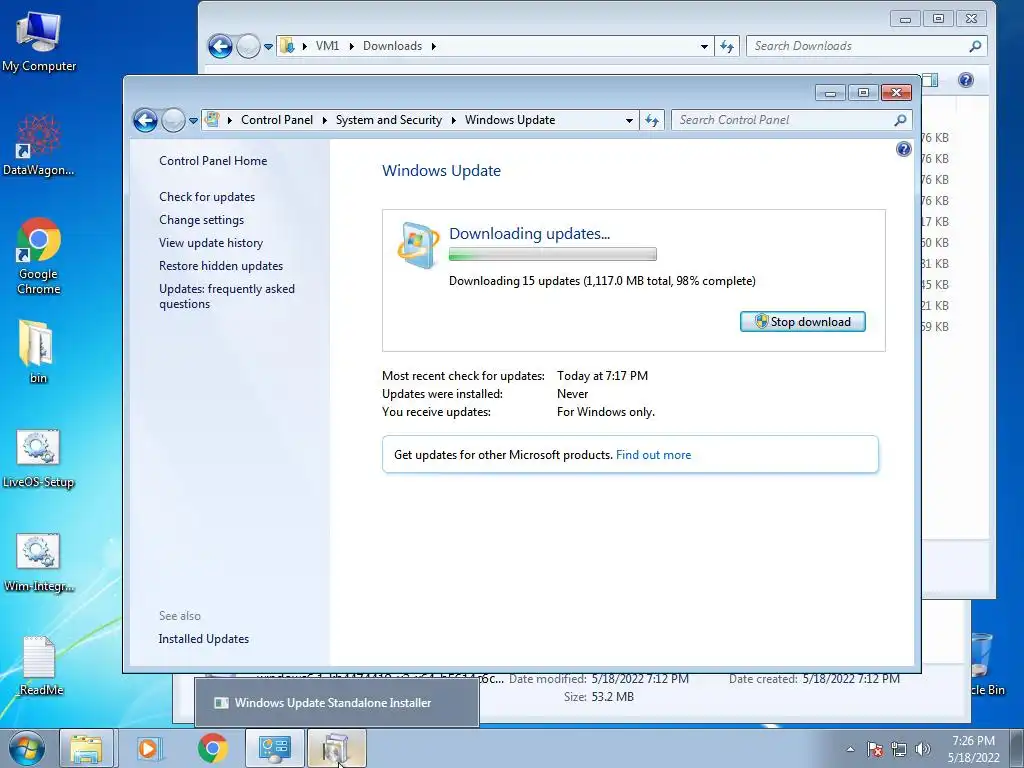1024x768 pixels.
Task: Open the bin folder on desktop
Action: [37, 351]
